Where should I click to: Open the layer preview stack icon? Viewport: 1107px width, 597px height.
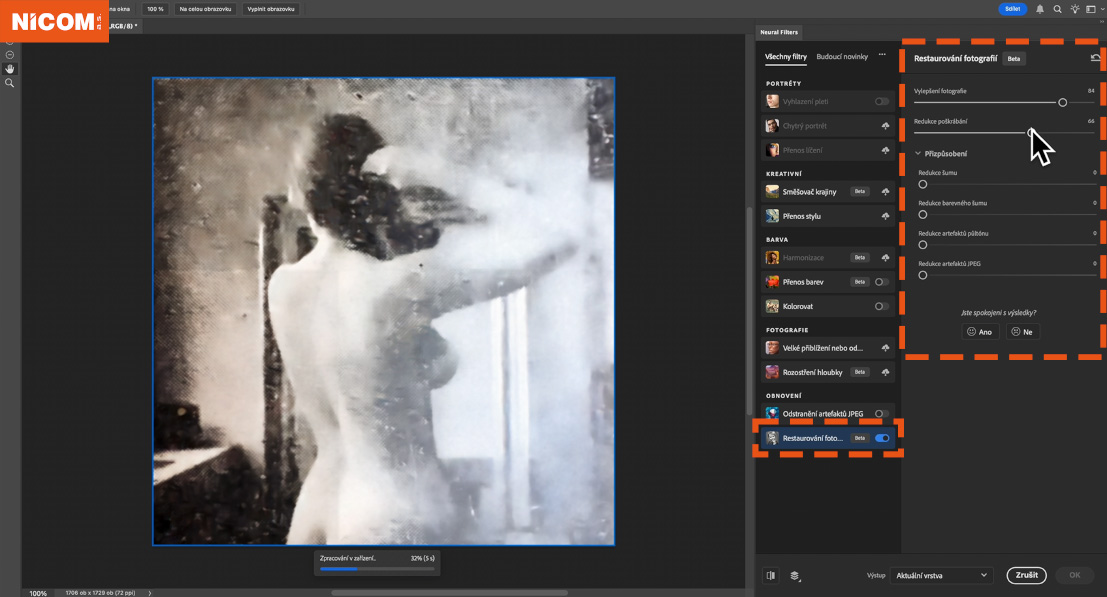click(x=795, y=575)
